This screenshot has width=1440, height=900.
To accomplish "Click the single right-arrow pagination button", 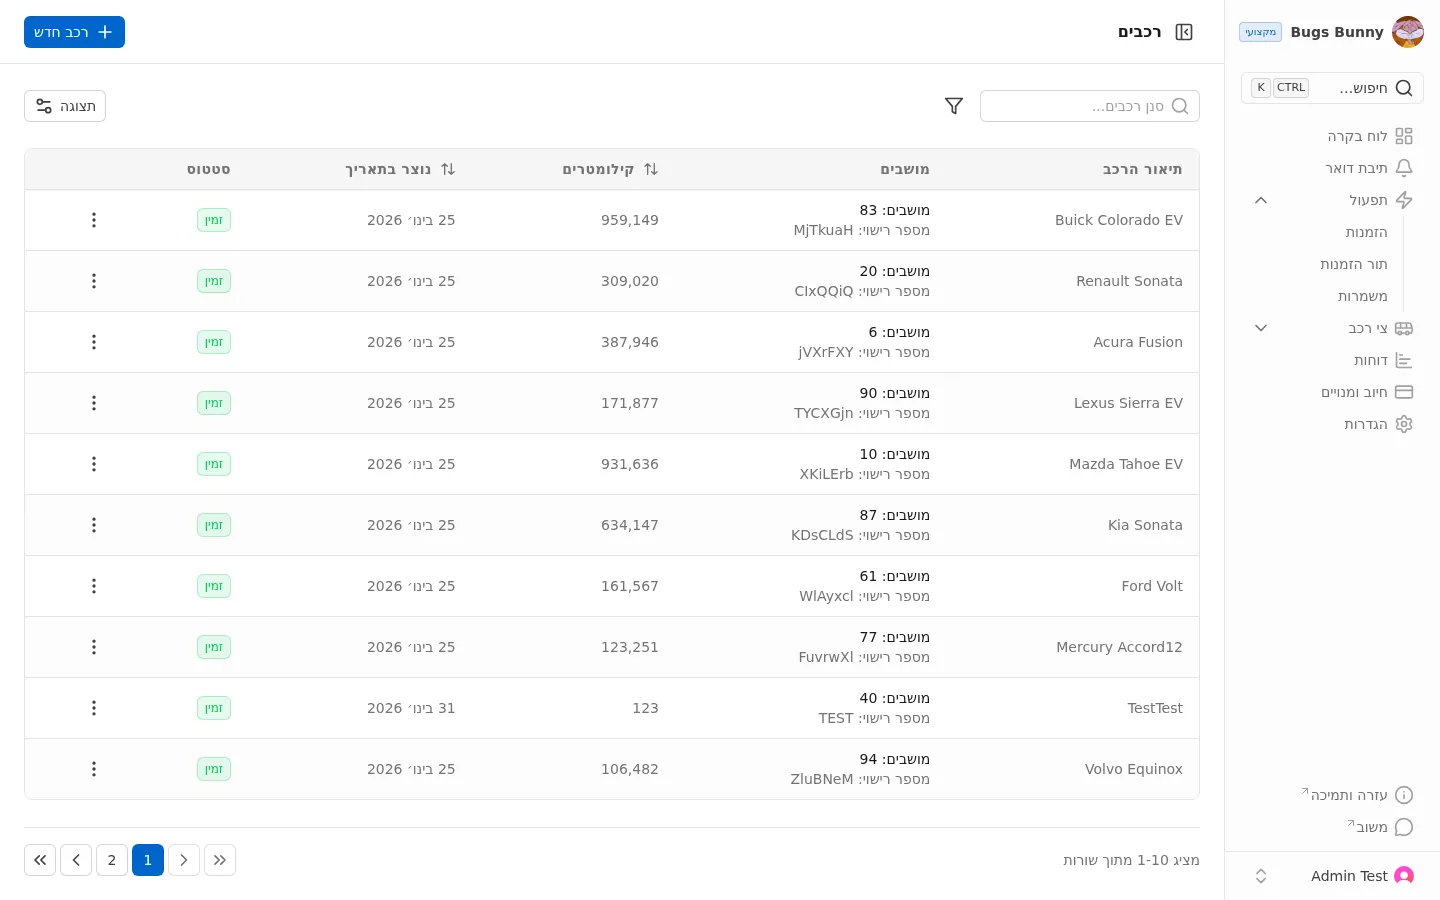I will point(184,860).
